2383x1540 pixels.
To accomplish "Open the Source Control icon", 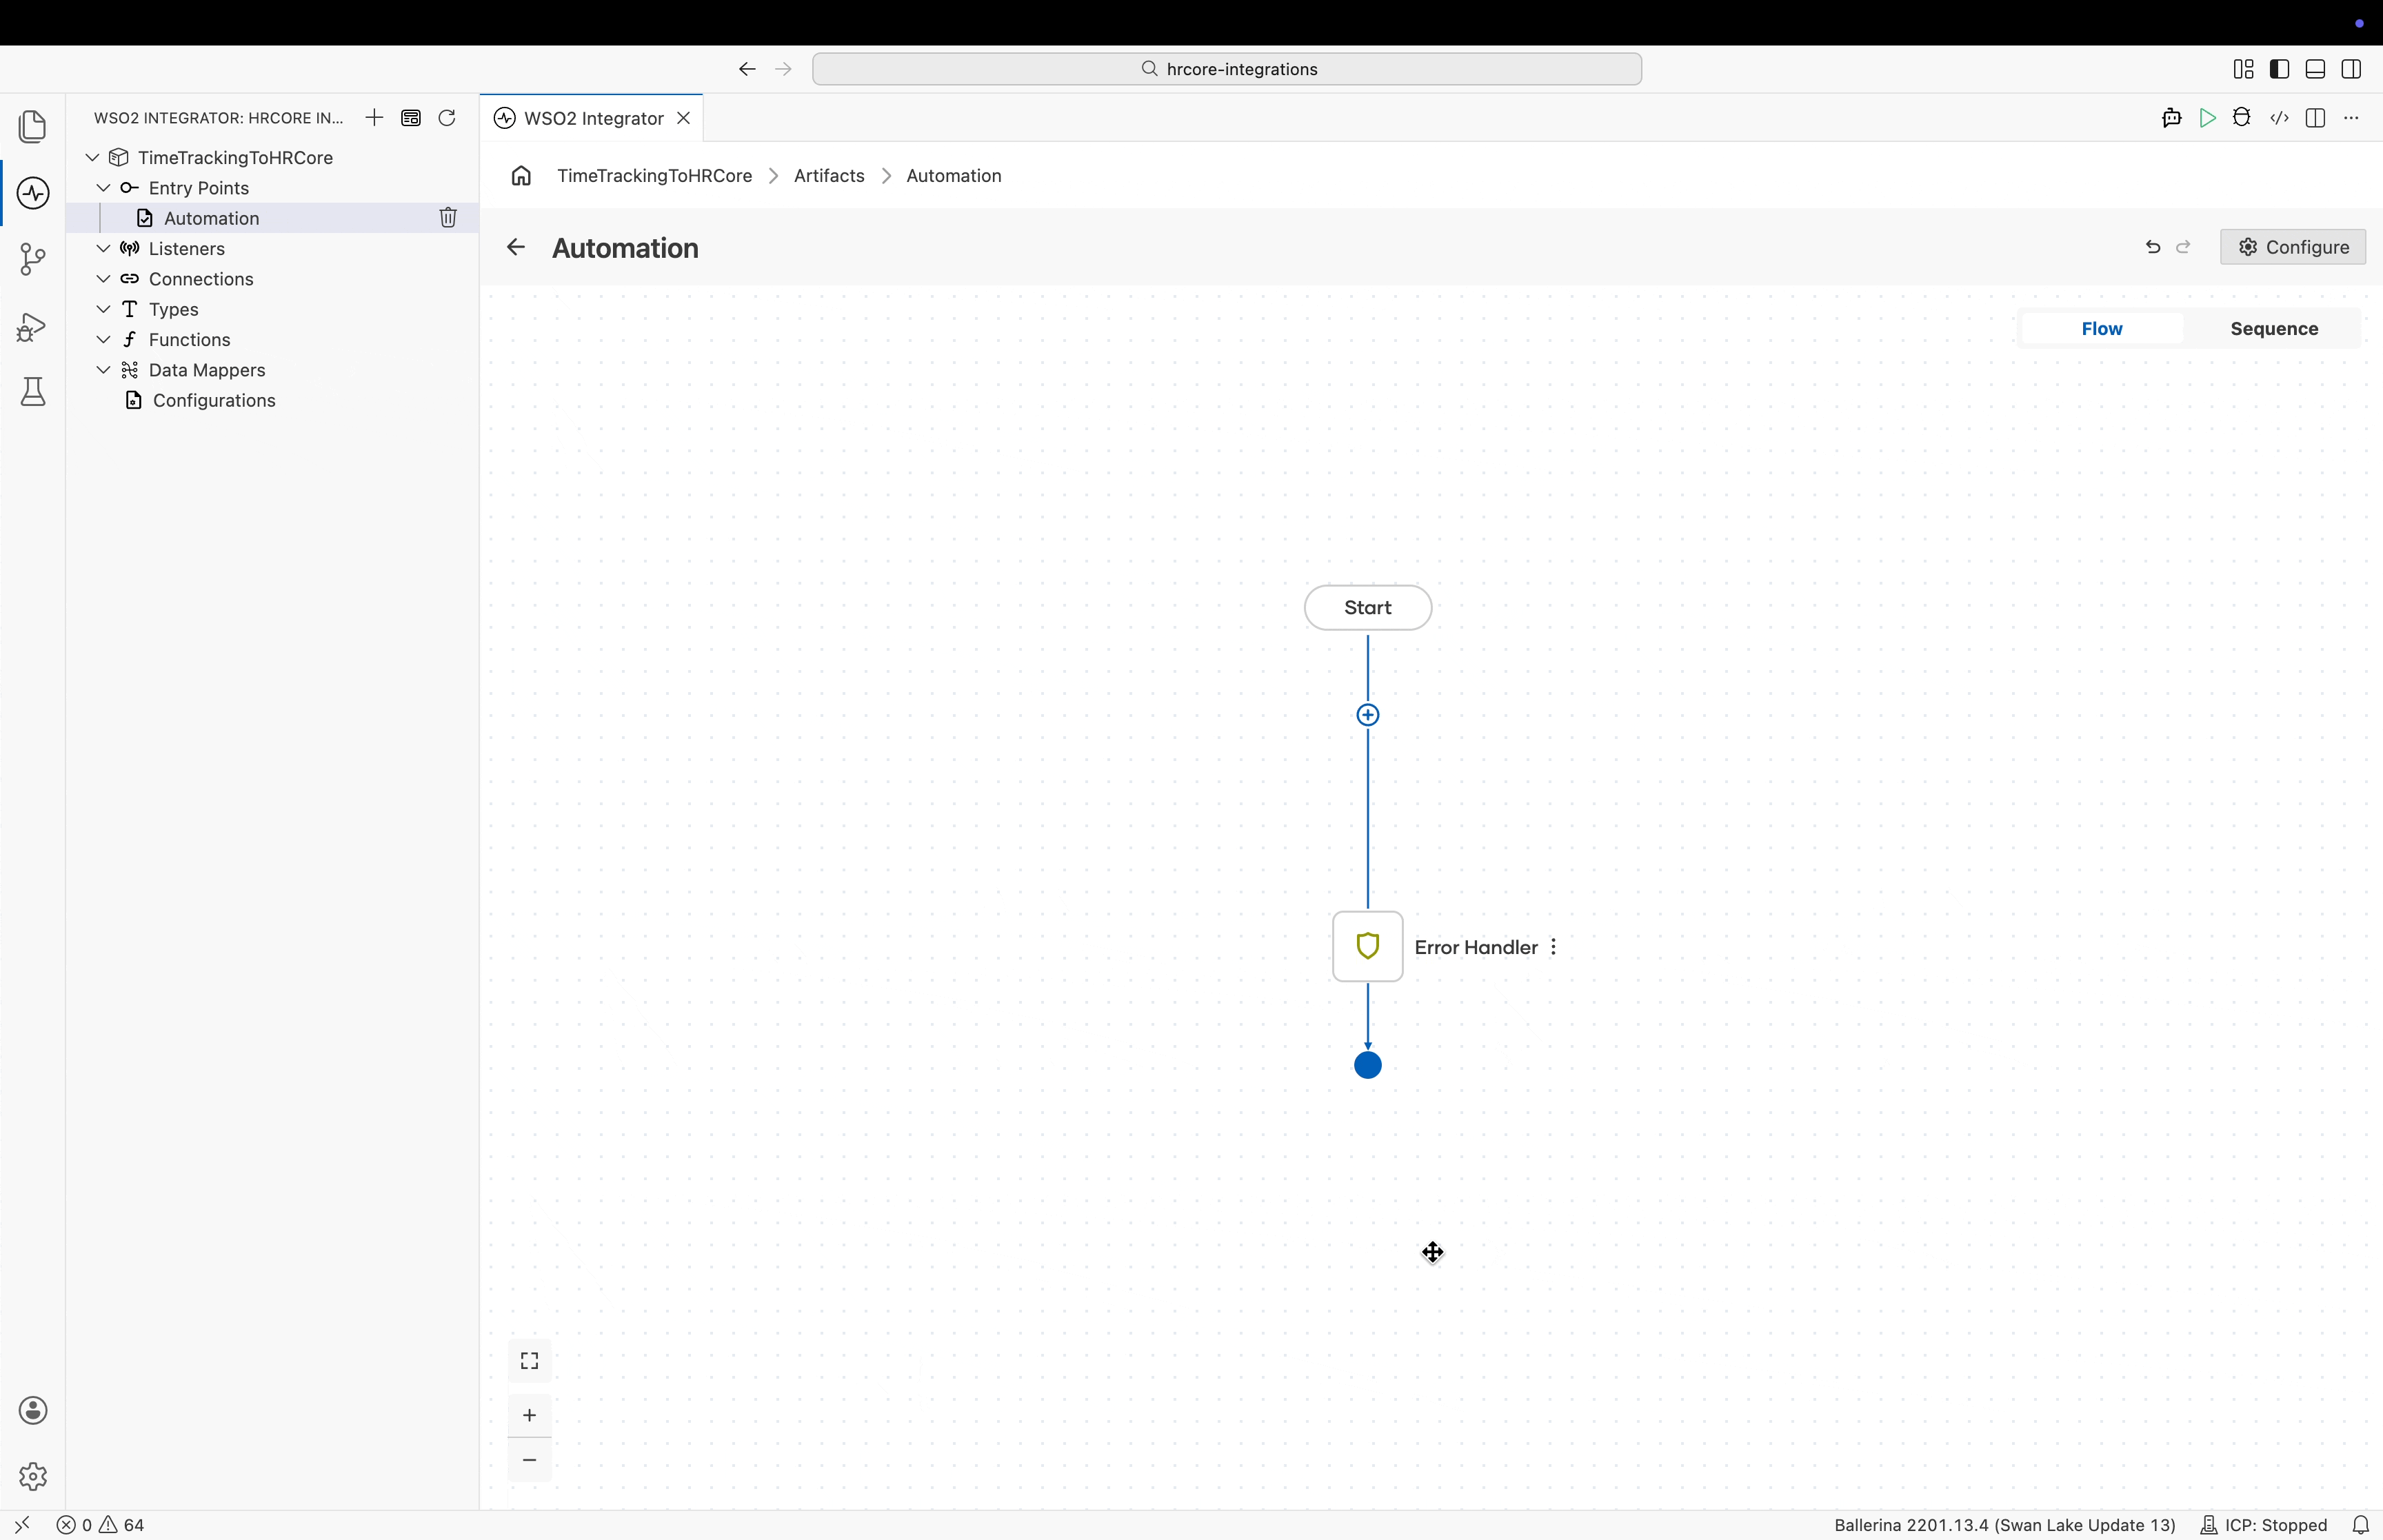I will [x=33, y=259].
